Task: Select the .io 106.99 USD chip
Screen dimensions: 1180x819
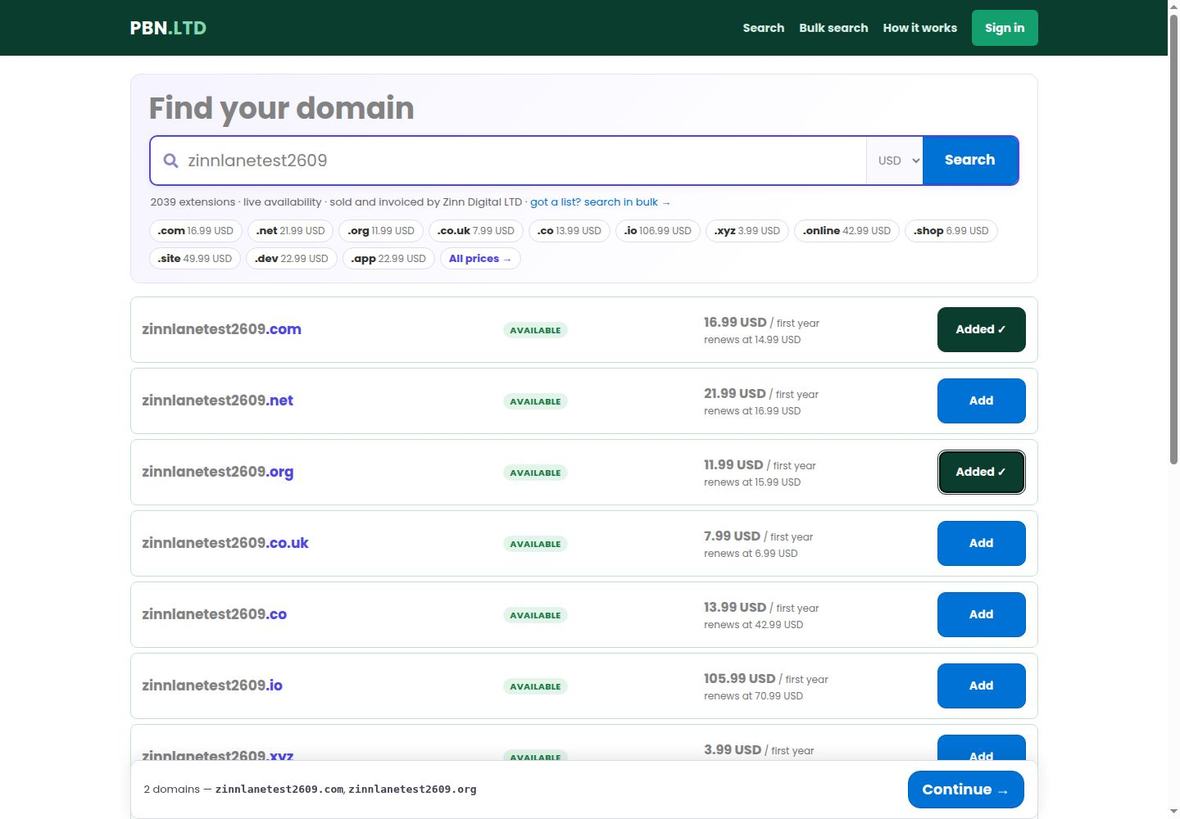Action: point(658,230)
